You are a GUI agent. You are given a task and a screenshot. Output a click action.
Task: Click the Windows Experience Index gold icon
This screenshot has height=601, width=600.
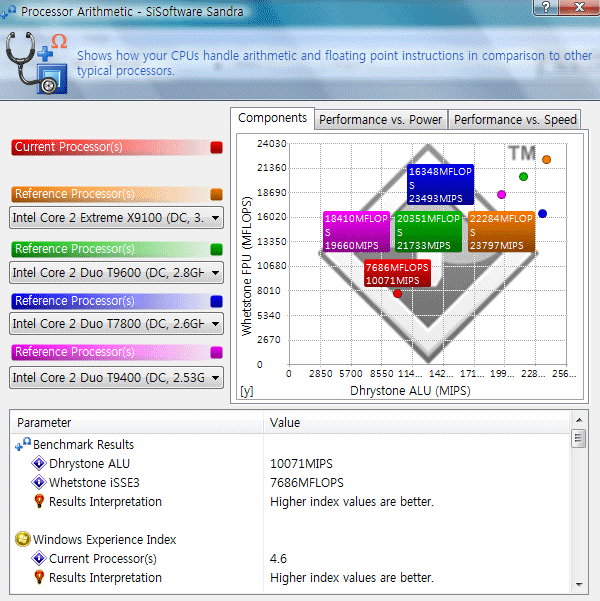tap(23, 539)
